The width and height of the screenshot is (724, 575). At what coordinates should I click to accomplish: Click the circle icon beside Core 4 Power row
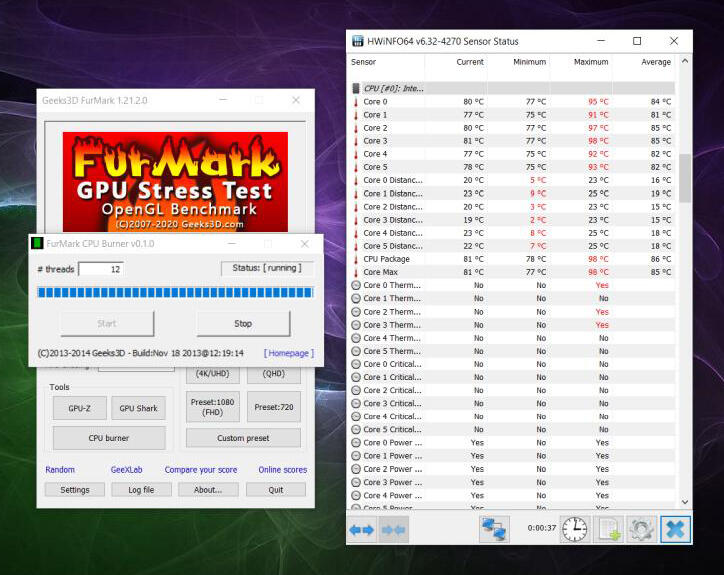coord(356,495)
